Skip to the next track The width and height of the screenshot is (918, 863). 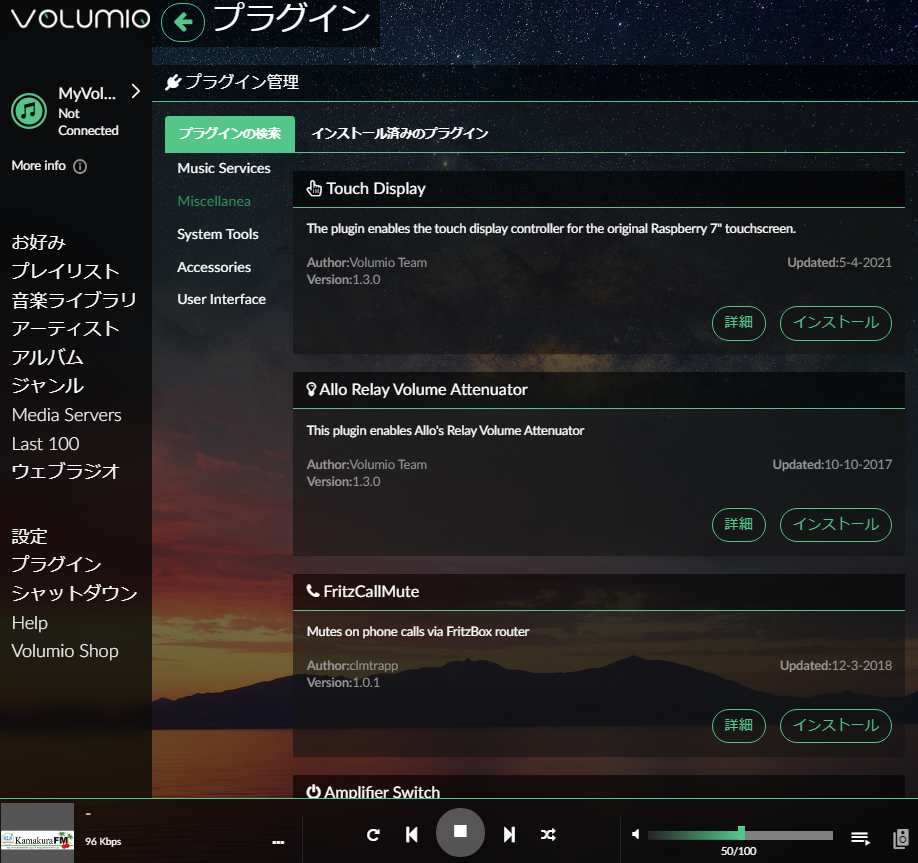click(509, 834)
